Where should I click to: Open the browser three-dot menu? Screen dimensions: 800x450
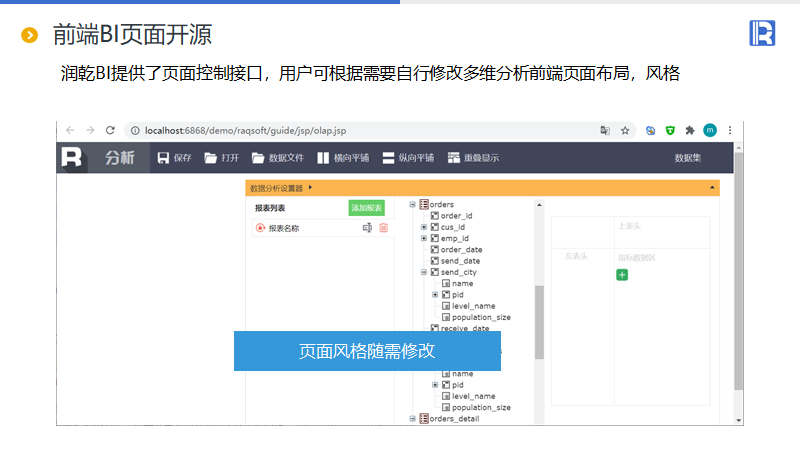[x=730, y=131]
